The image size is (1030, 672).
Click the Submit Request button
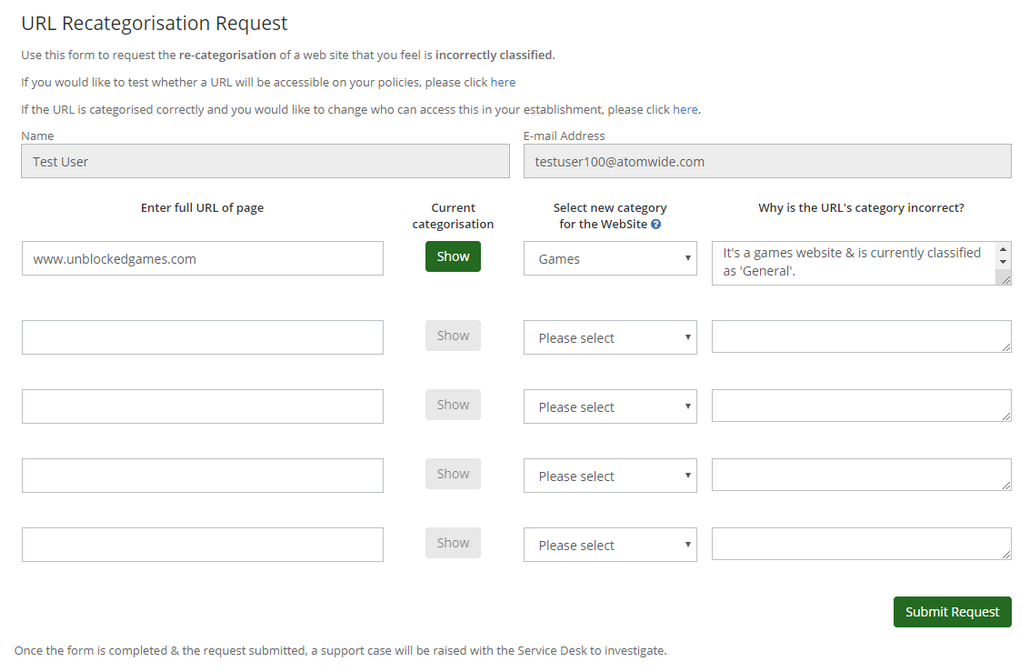point(951,611)
